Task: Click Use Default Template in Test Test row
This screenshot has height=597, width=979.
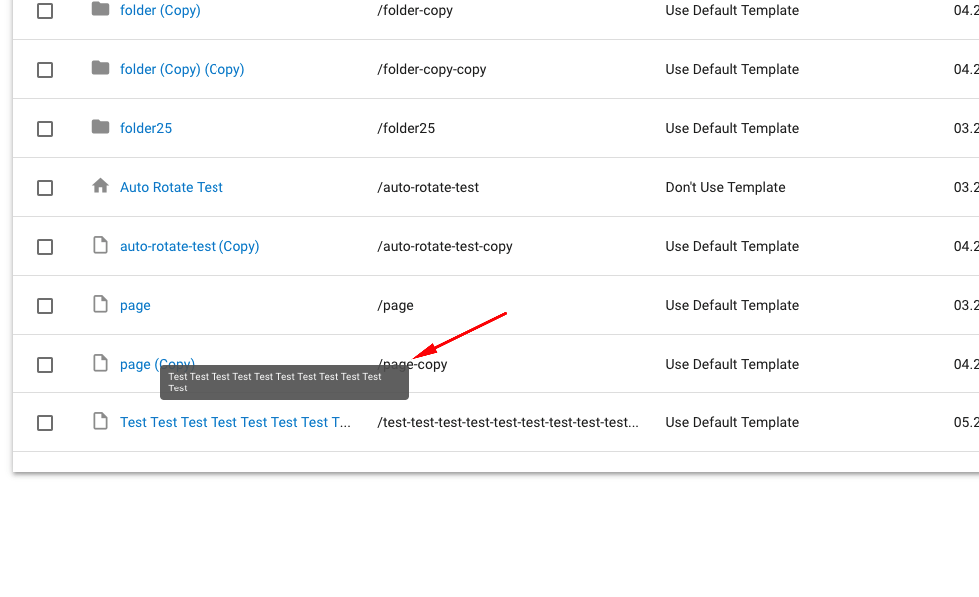Action: (732, 423)
